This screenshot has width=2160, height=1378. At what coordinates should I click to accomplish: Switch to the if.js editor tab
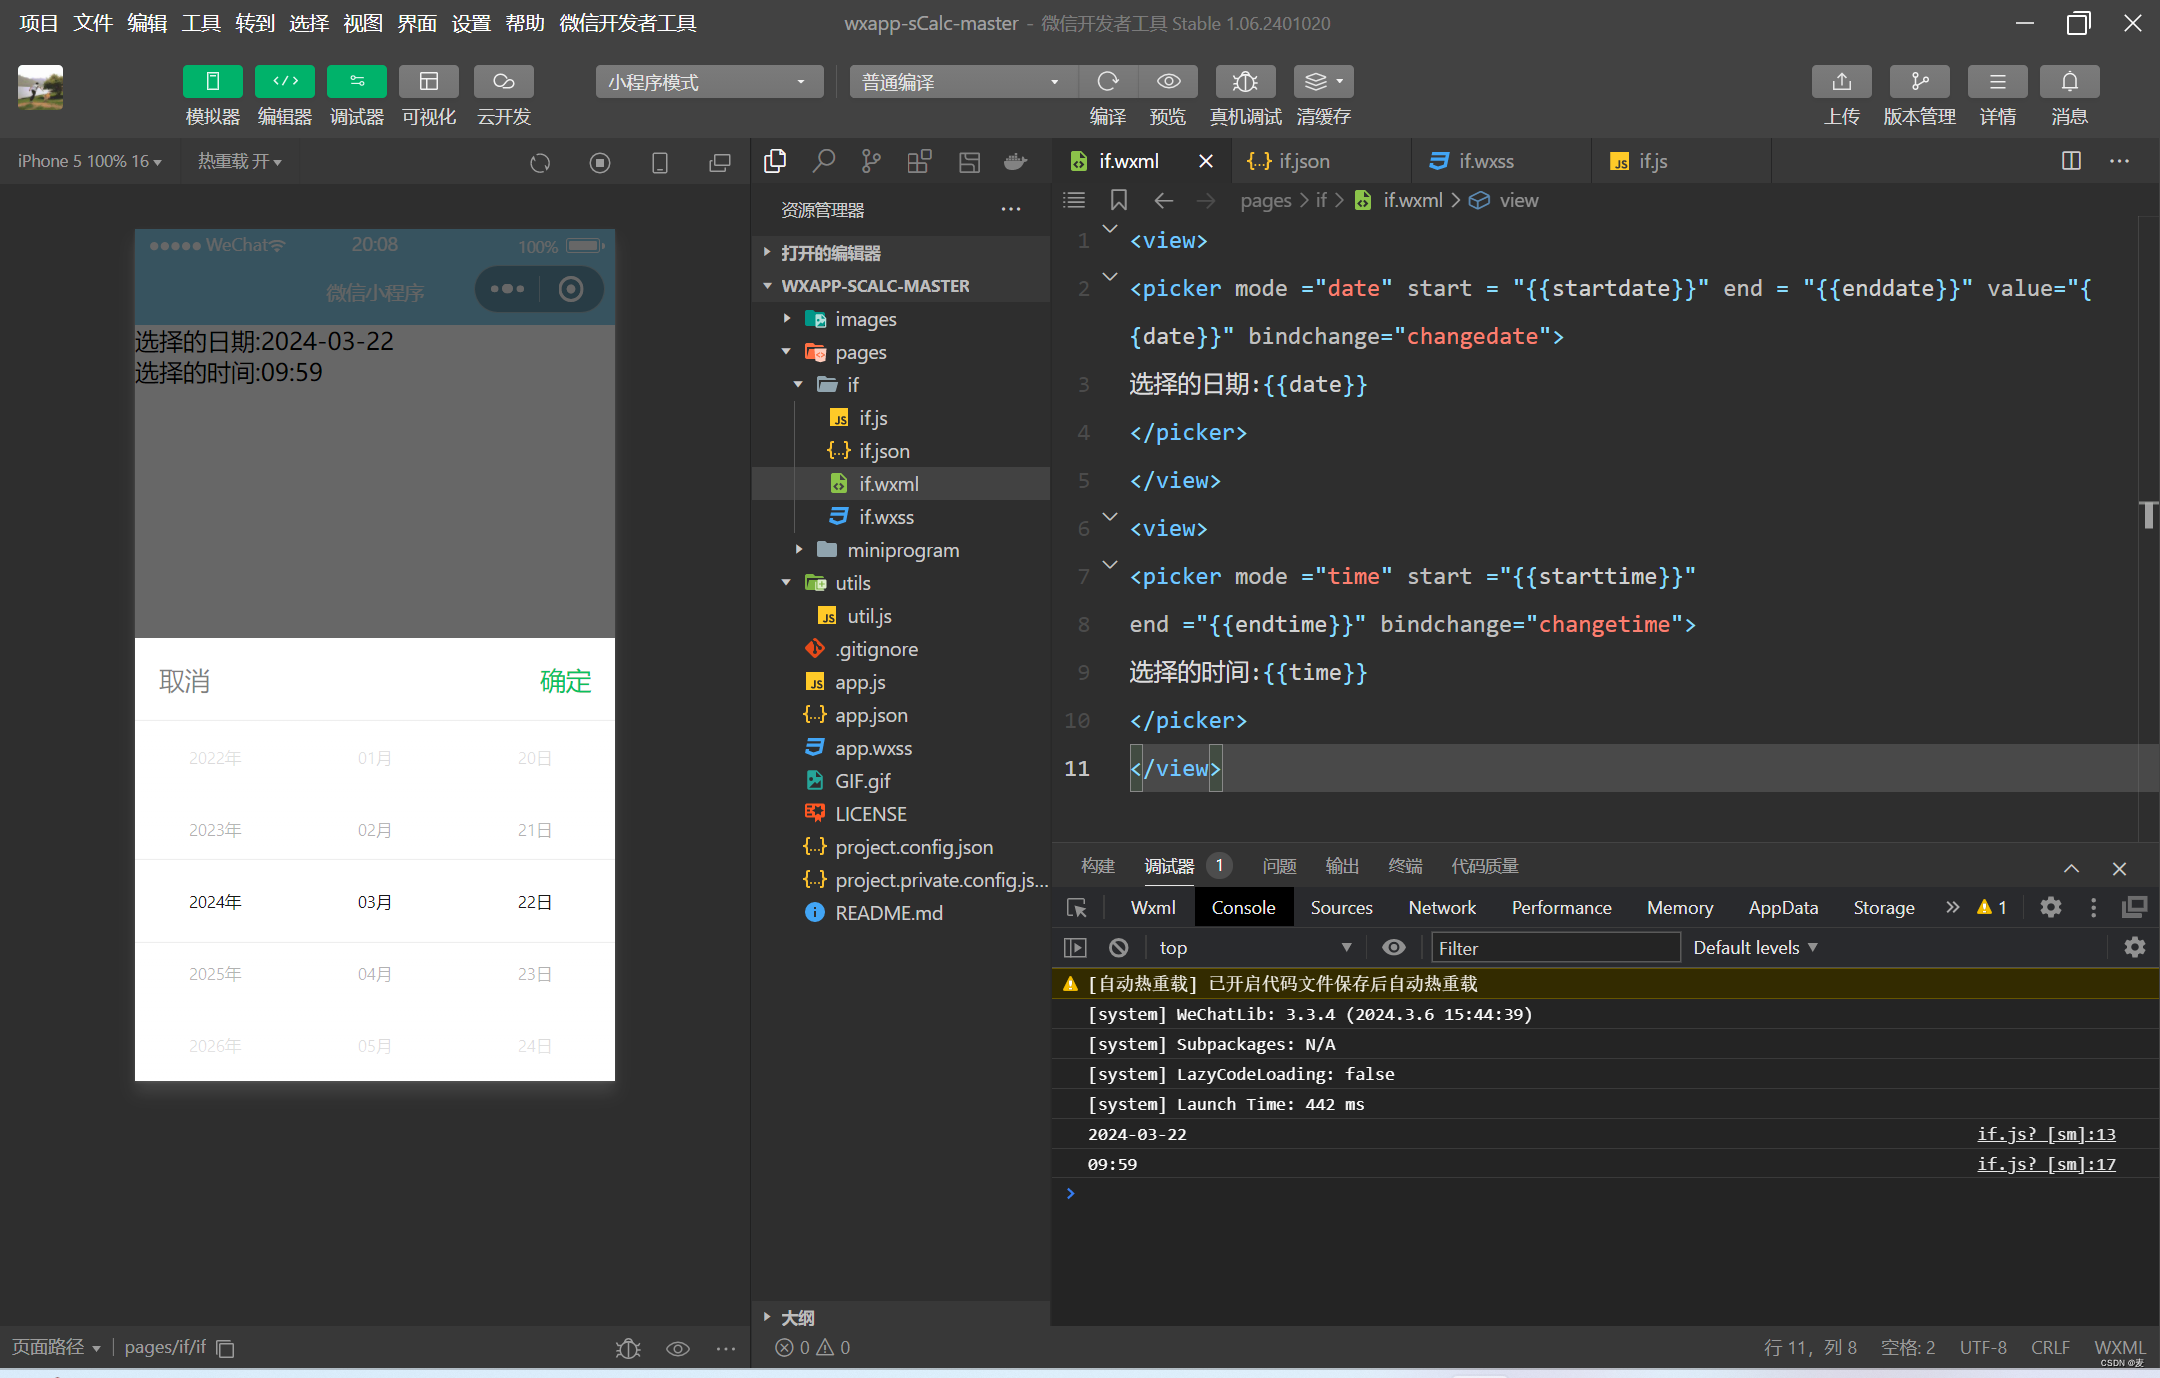1651,161
